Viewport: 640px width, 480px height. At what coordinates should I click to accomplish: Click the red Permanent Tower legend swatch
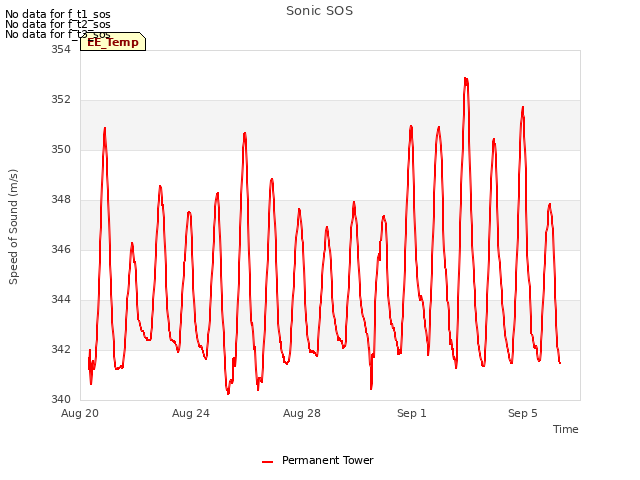coord(267,462)
